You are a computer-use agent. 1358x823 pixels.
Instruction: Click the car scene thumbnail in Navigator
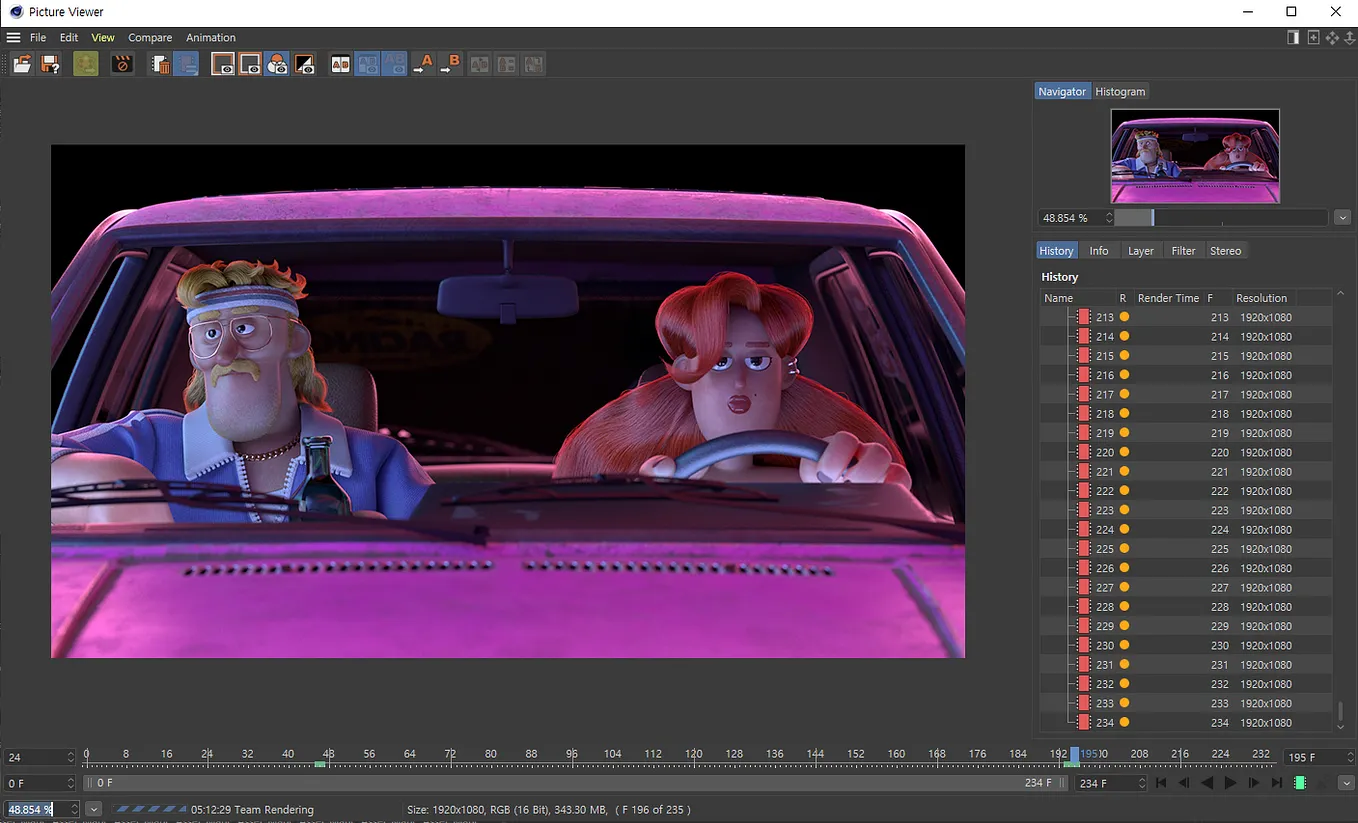(1195, 156)
